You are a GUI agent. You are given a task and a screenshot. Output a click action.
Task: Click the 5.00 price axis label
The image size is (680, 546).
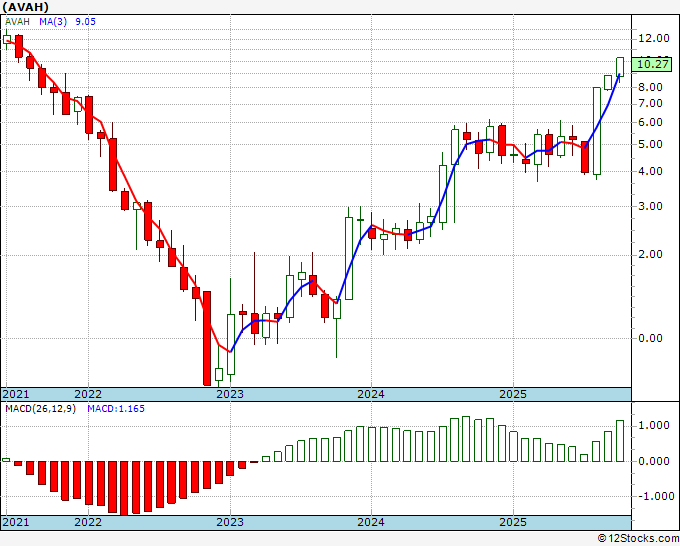(650, 144)
